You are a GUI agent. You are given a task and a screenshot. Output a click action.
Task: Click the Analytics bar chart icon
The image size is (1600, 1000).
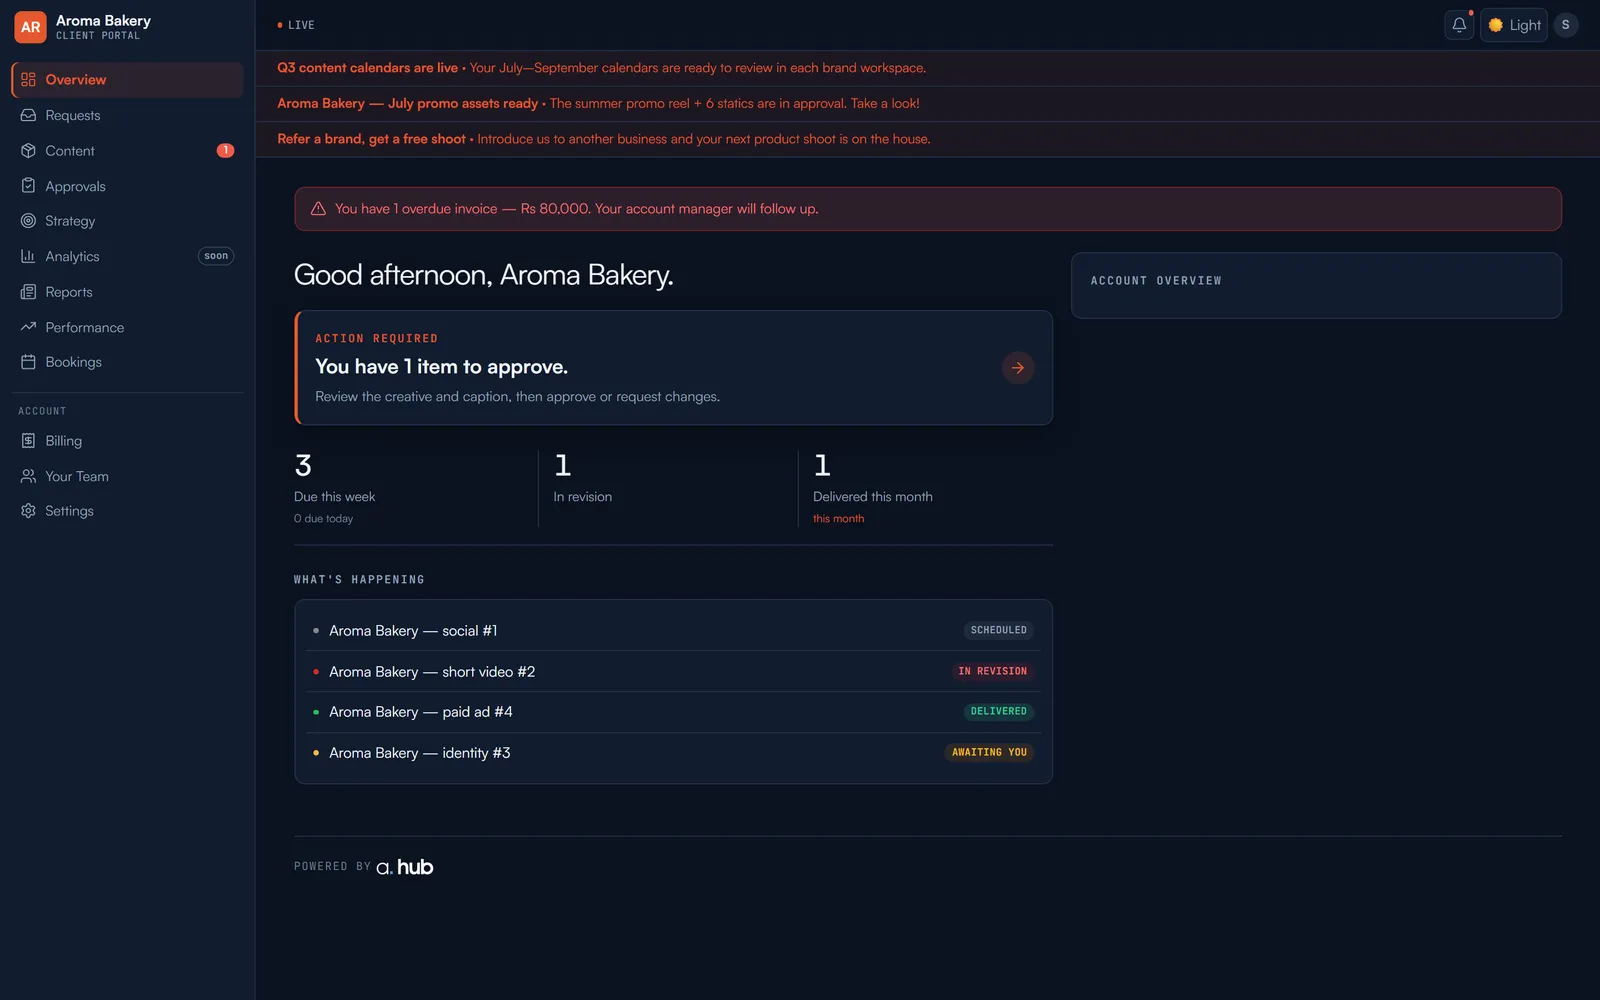tap(28, 256)
